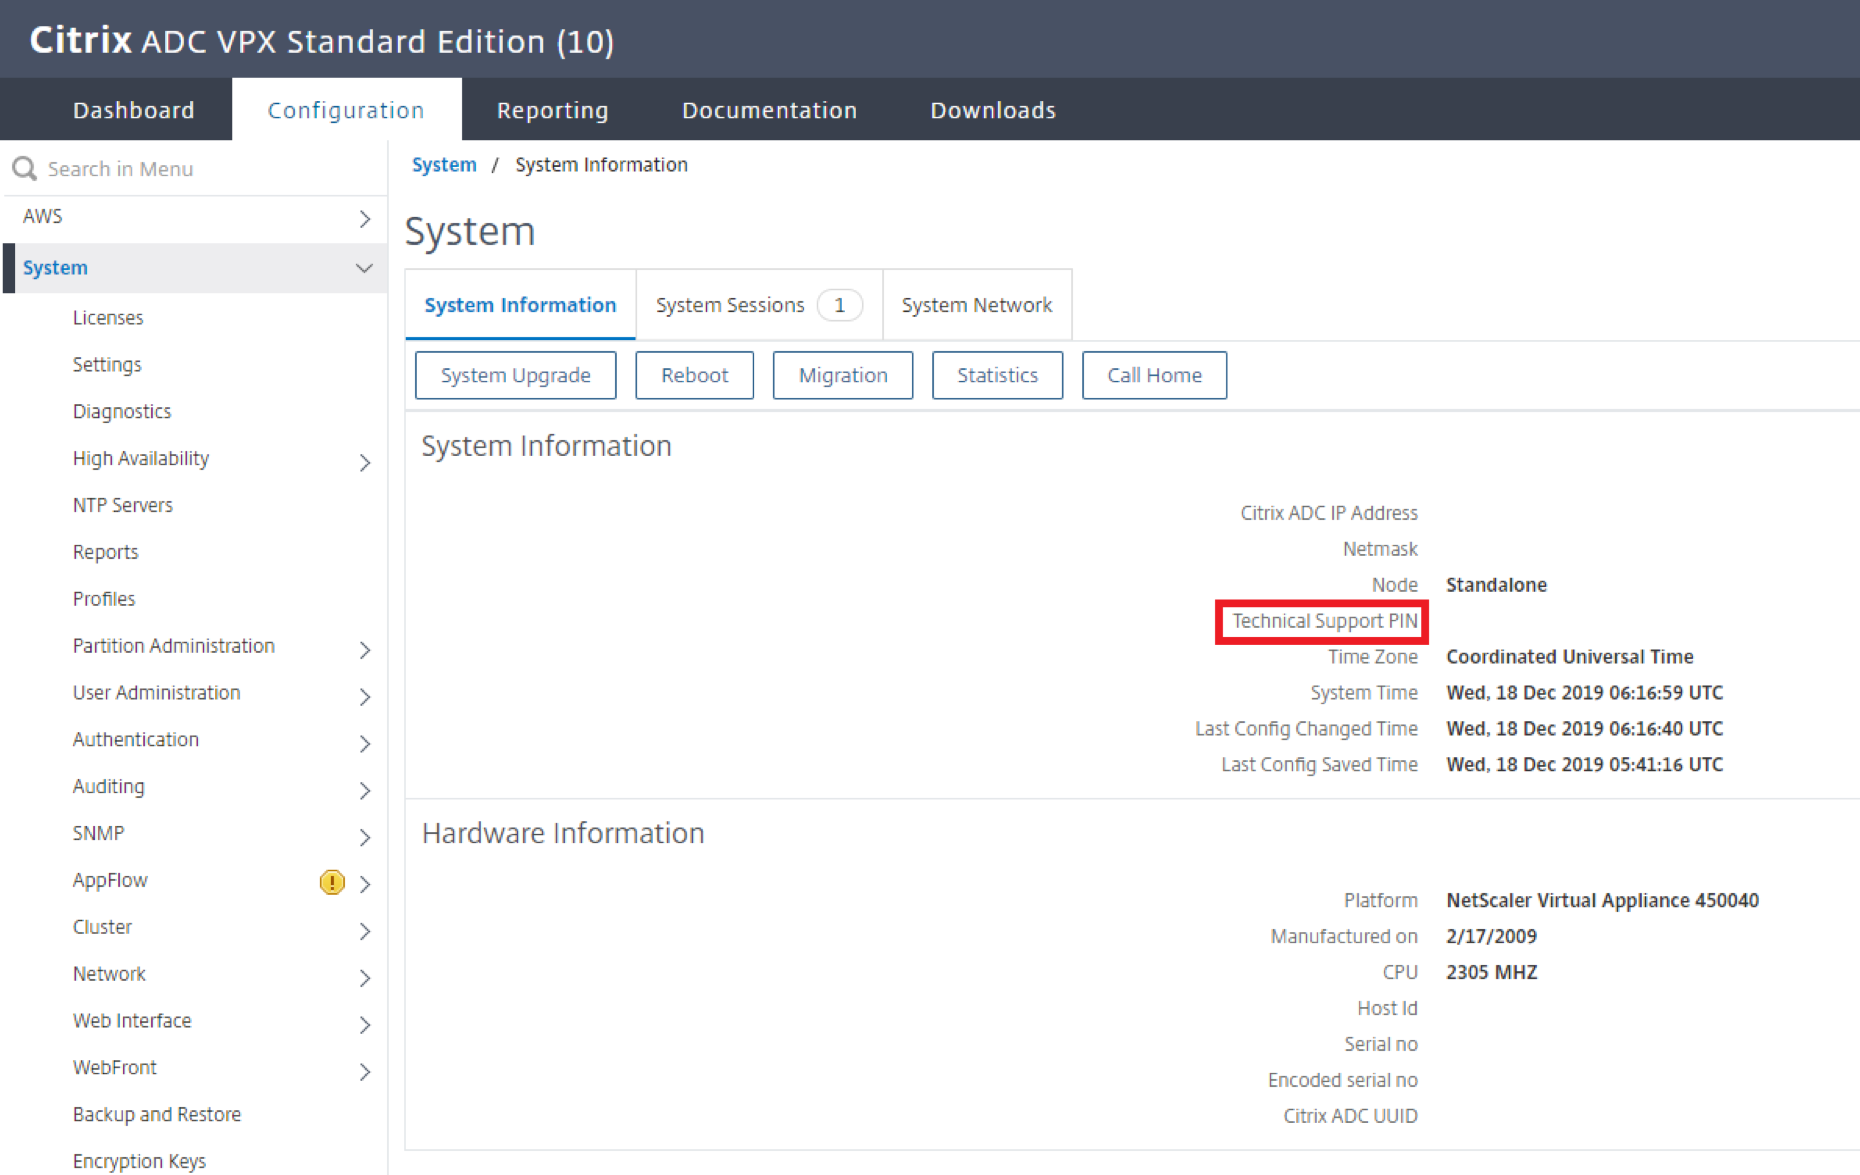Open NTP Servers in the sidebar
Screen dimensions: 1860x1175
(x=123, y=505)
